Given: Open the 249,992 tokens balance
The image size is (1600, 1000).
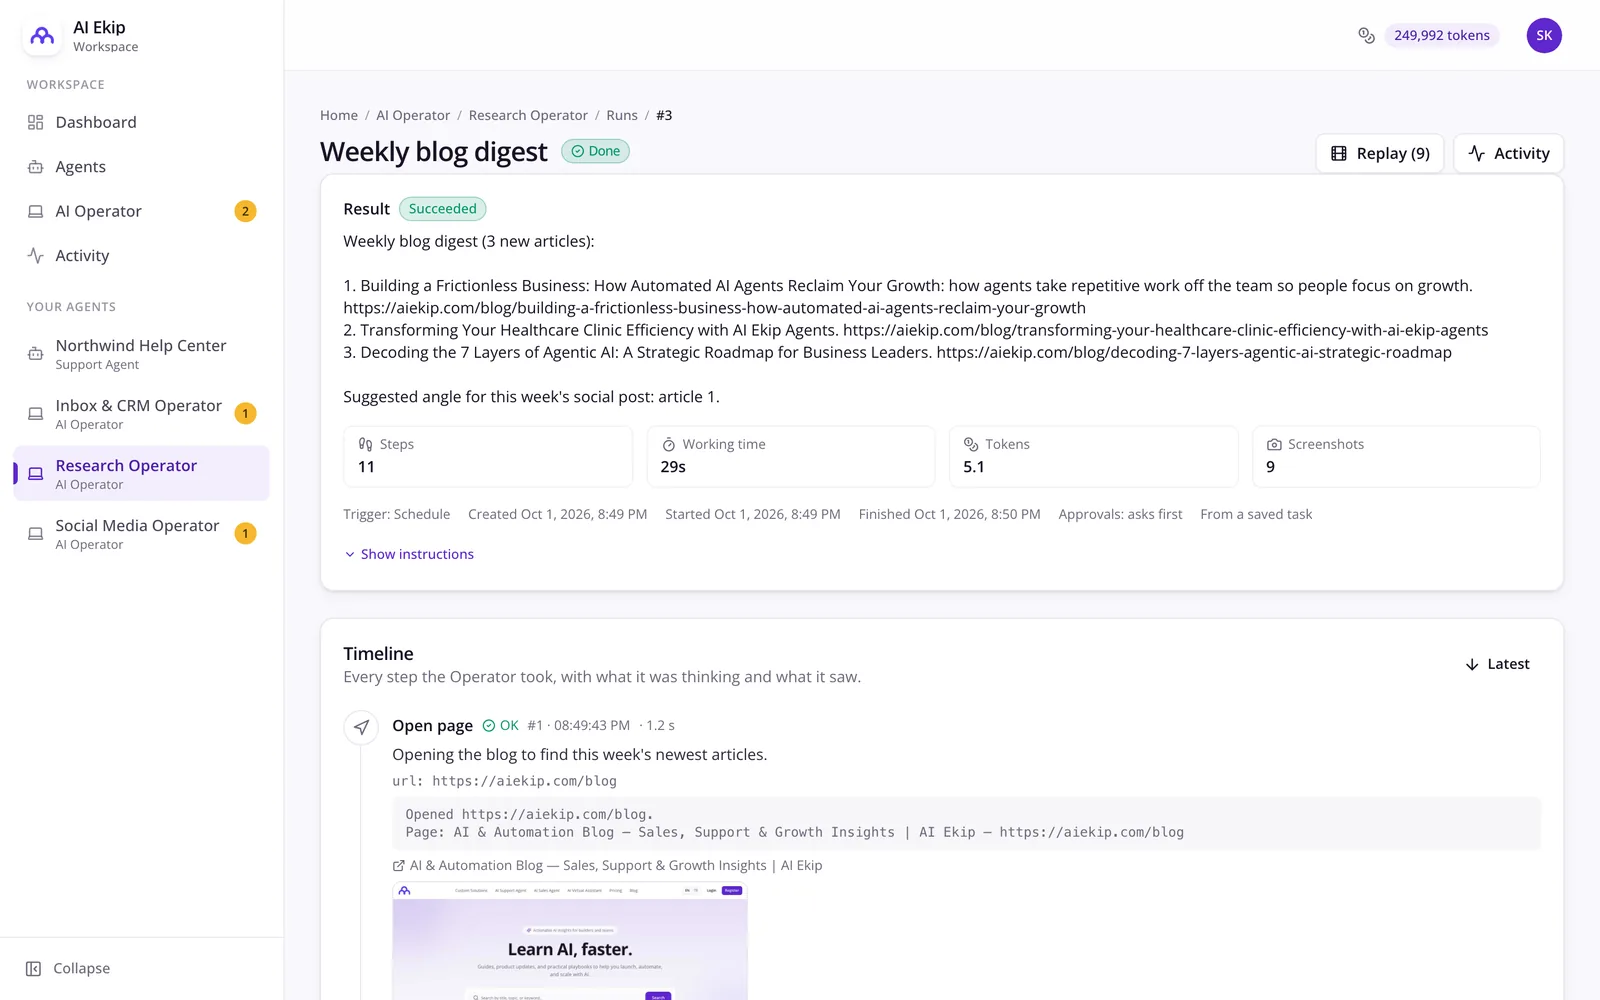Looking at the screenshot, I should point(1441,36).
